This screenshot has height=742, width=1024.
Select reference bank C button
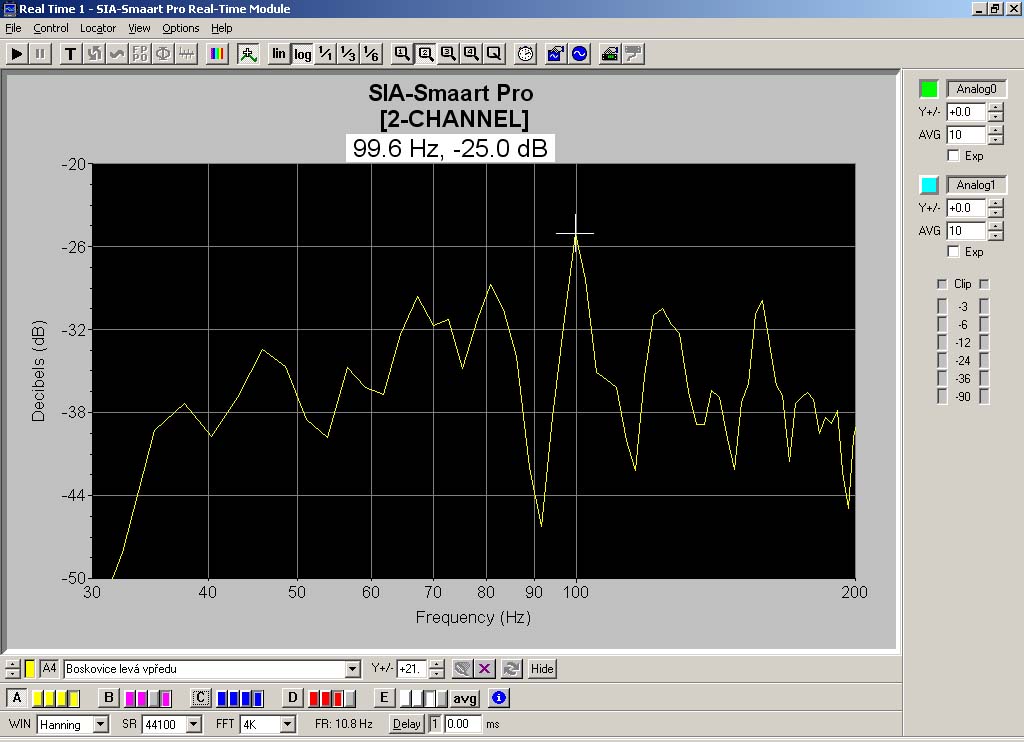[x=200, y=698]
